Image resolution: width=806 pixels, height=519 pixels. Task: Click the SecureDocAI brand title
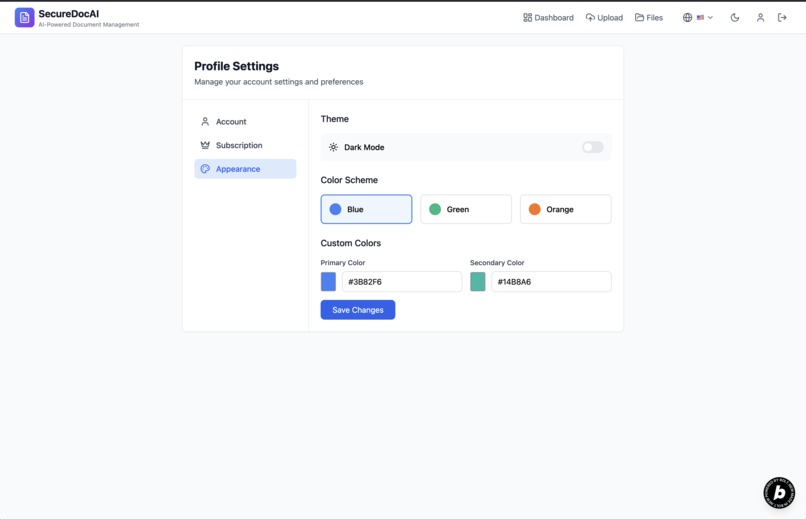click(x=69, y=14)
